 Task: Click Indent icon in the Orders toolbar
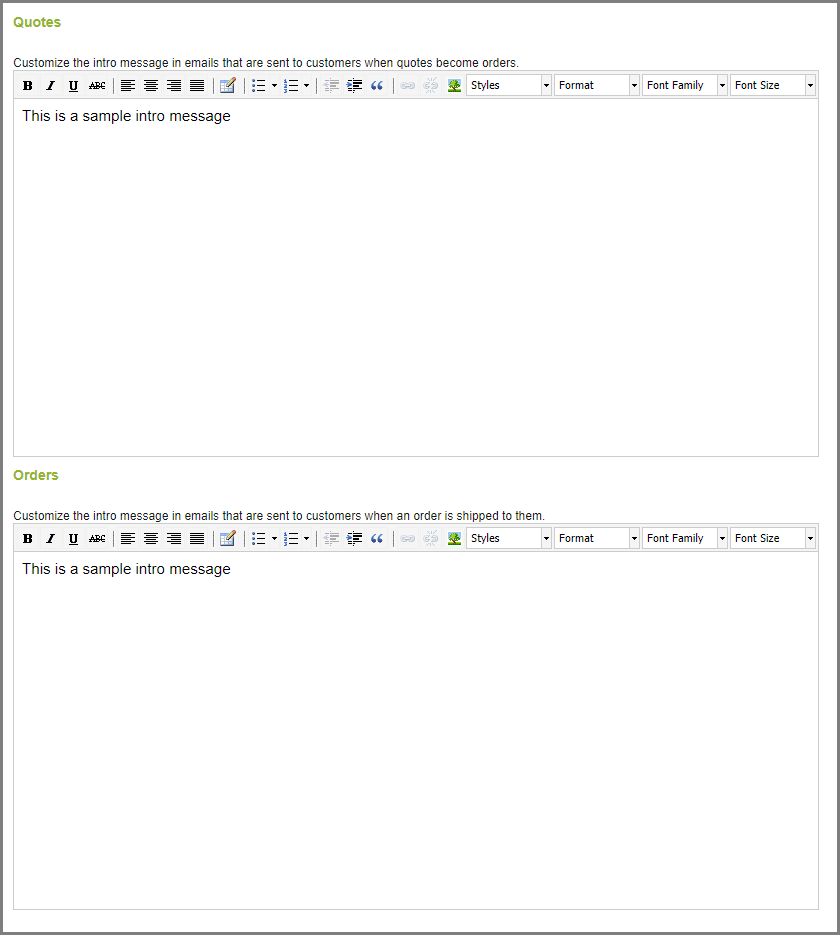point(354,538)
